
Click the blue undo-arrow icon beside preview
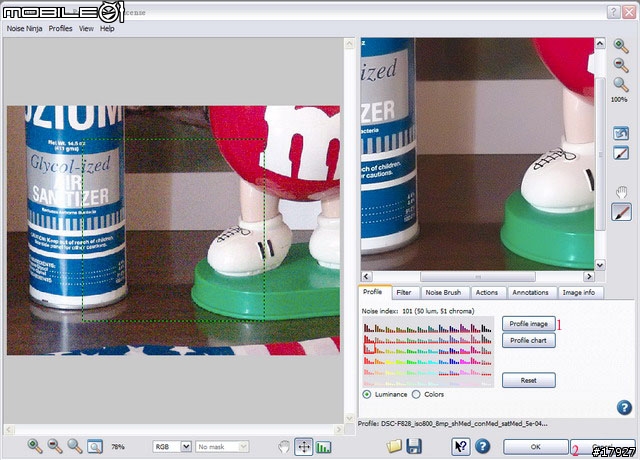tap(621, 133)
